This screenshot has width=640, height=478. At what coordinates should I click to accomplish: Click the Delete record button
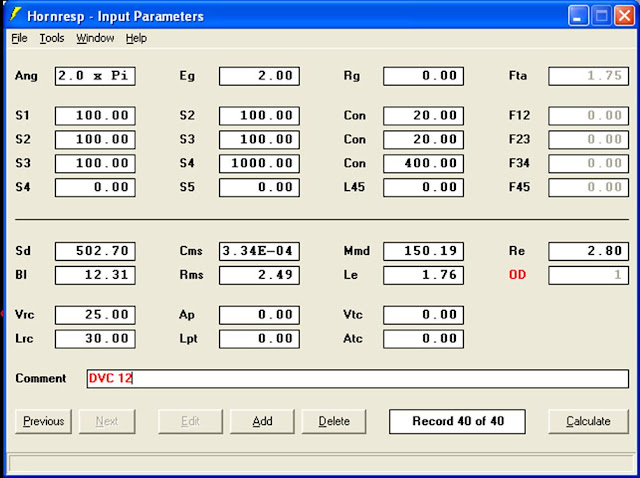334,421
